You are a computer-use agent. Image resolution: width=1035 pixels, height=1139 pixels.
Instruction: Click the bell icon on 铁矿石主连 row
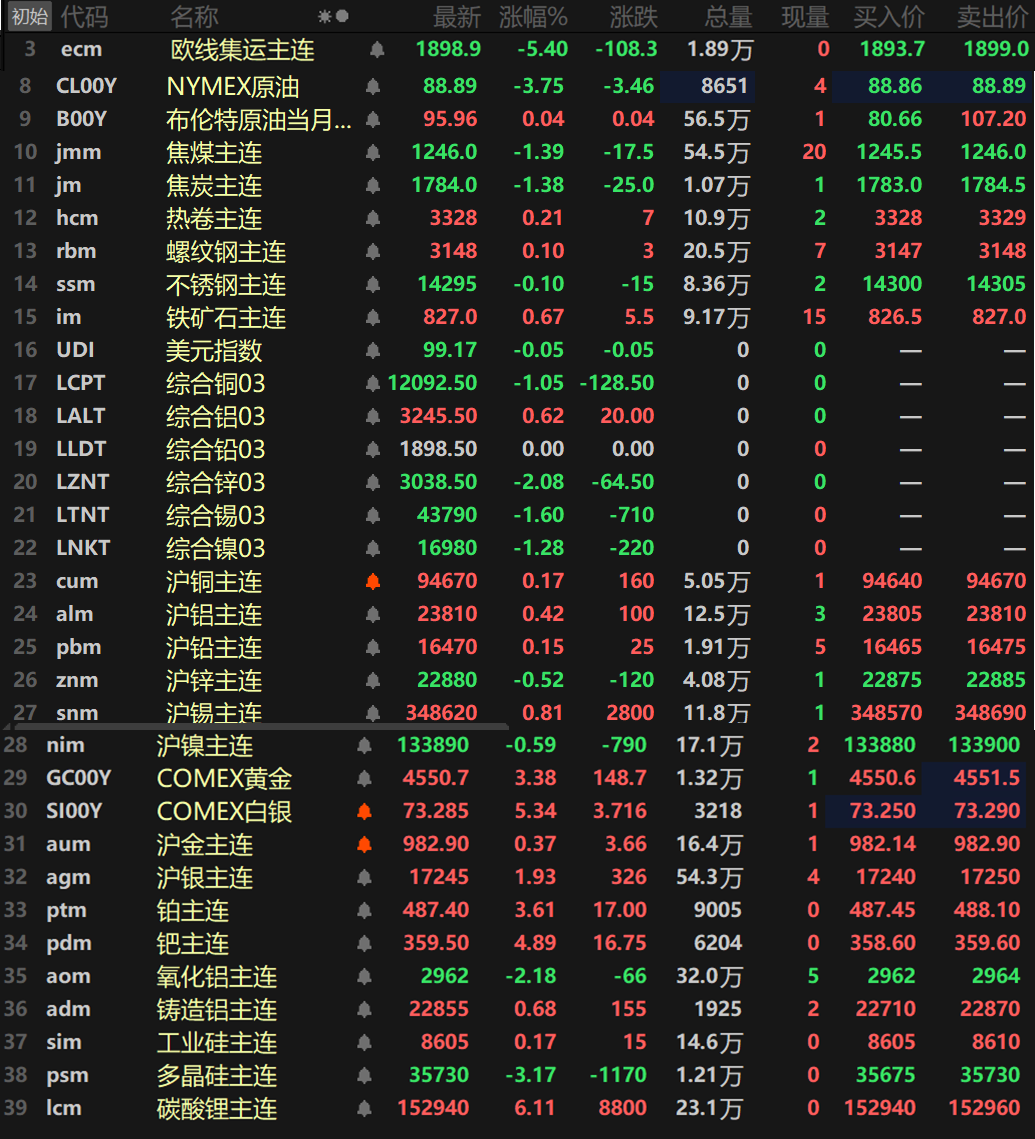(x=372, y=316)
